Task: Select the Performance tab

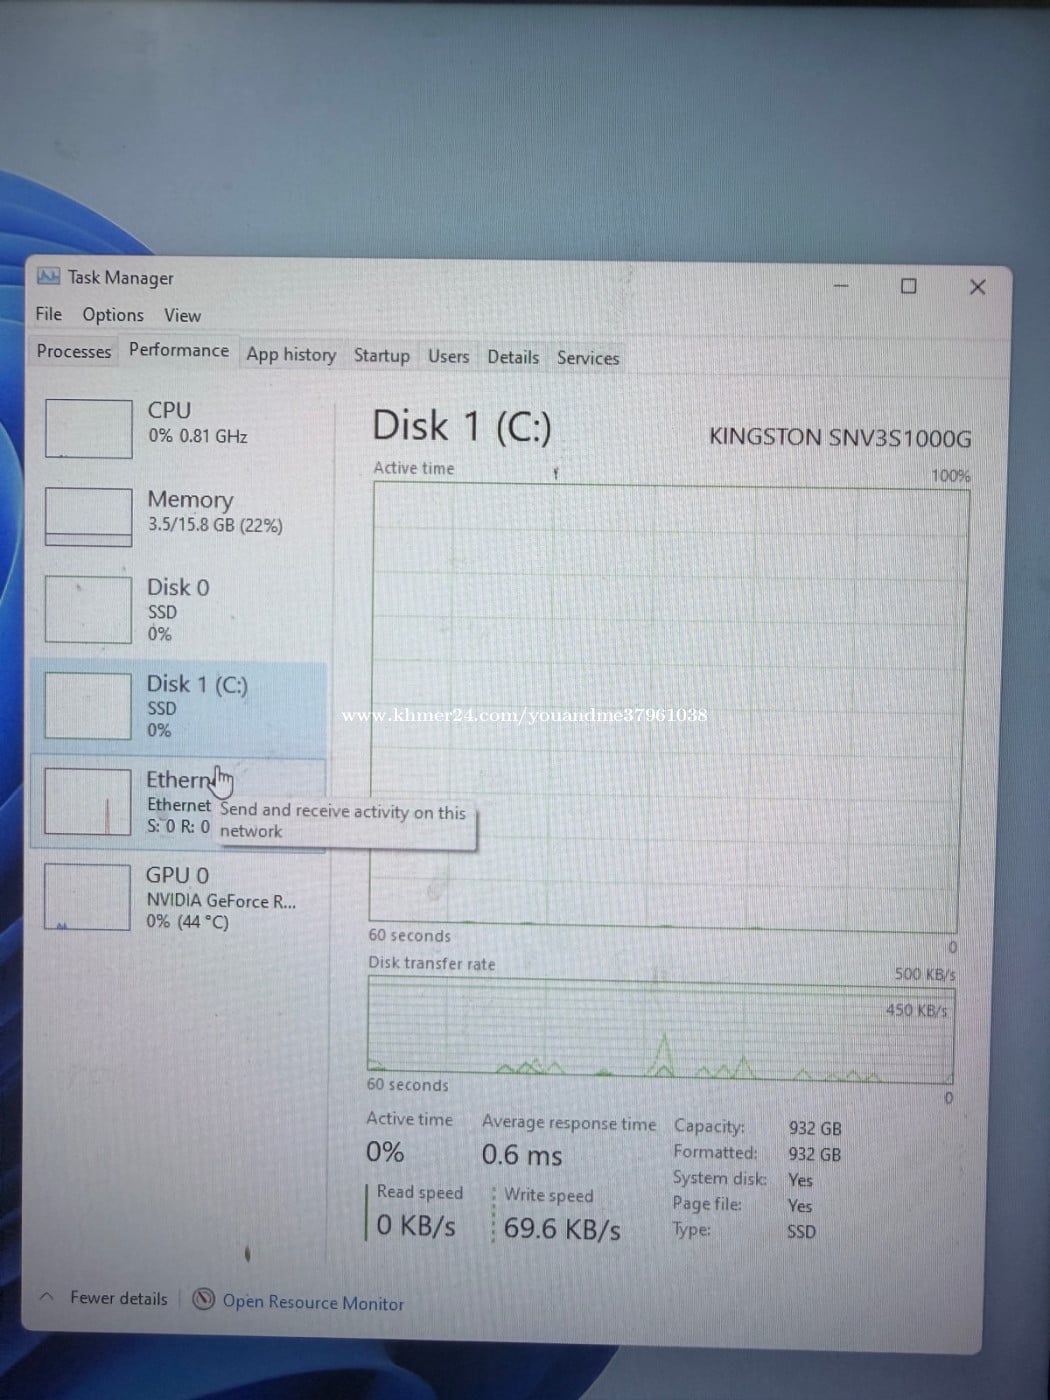Action: [x=179, y=350]
